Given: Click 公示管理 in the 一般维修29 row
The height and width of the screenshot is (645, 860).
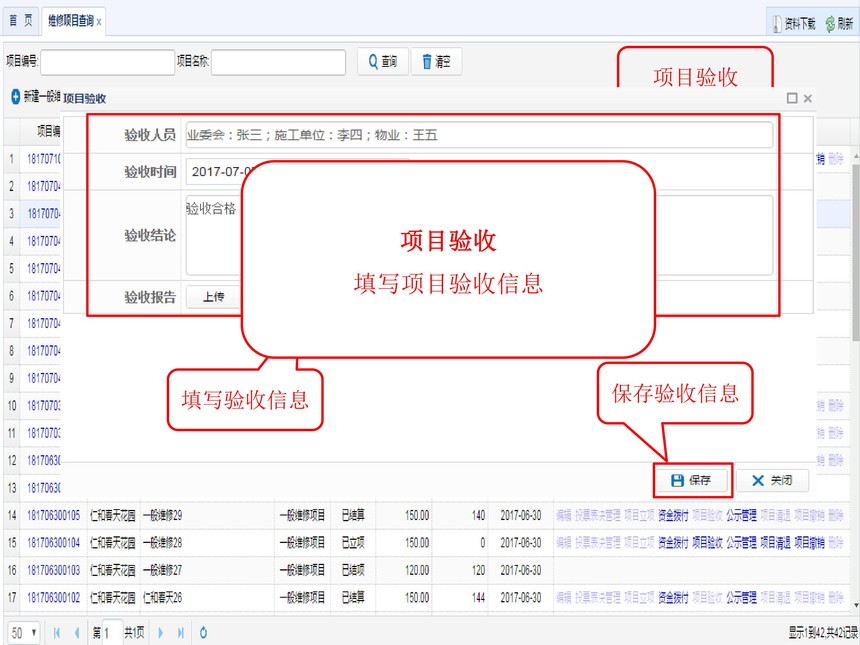Looking at the screenshot, I should (741, 516).
